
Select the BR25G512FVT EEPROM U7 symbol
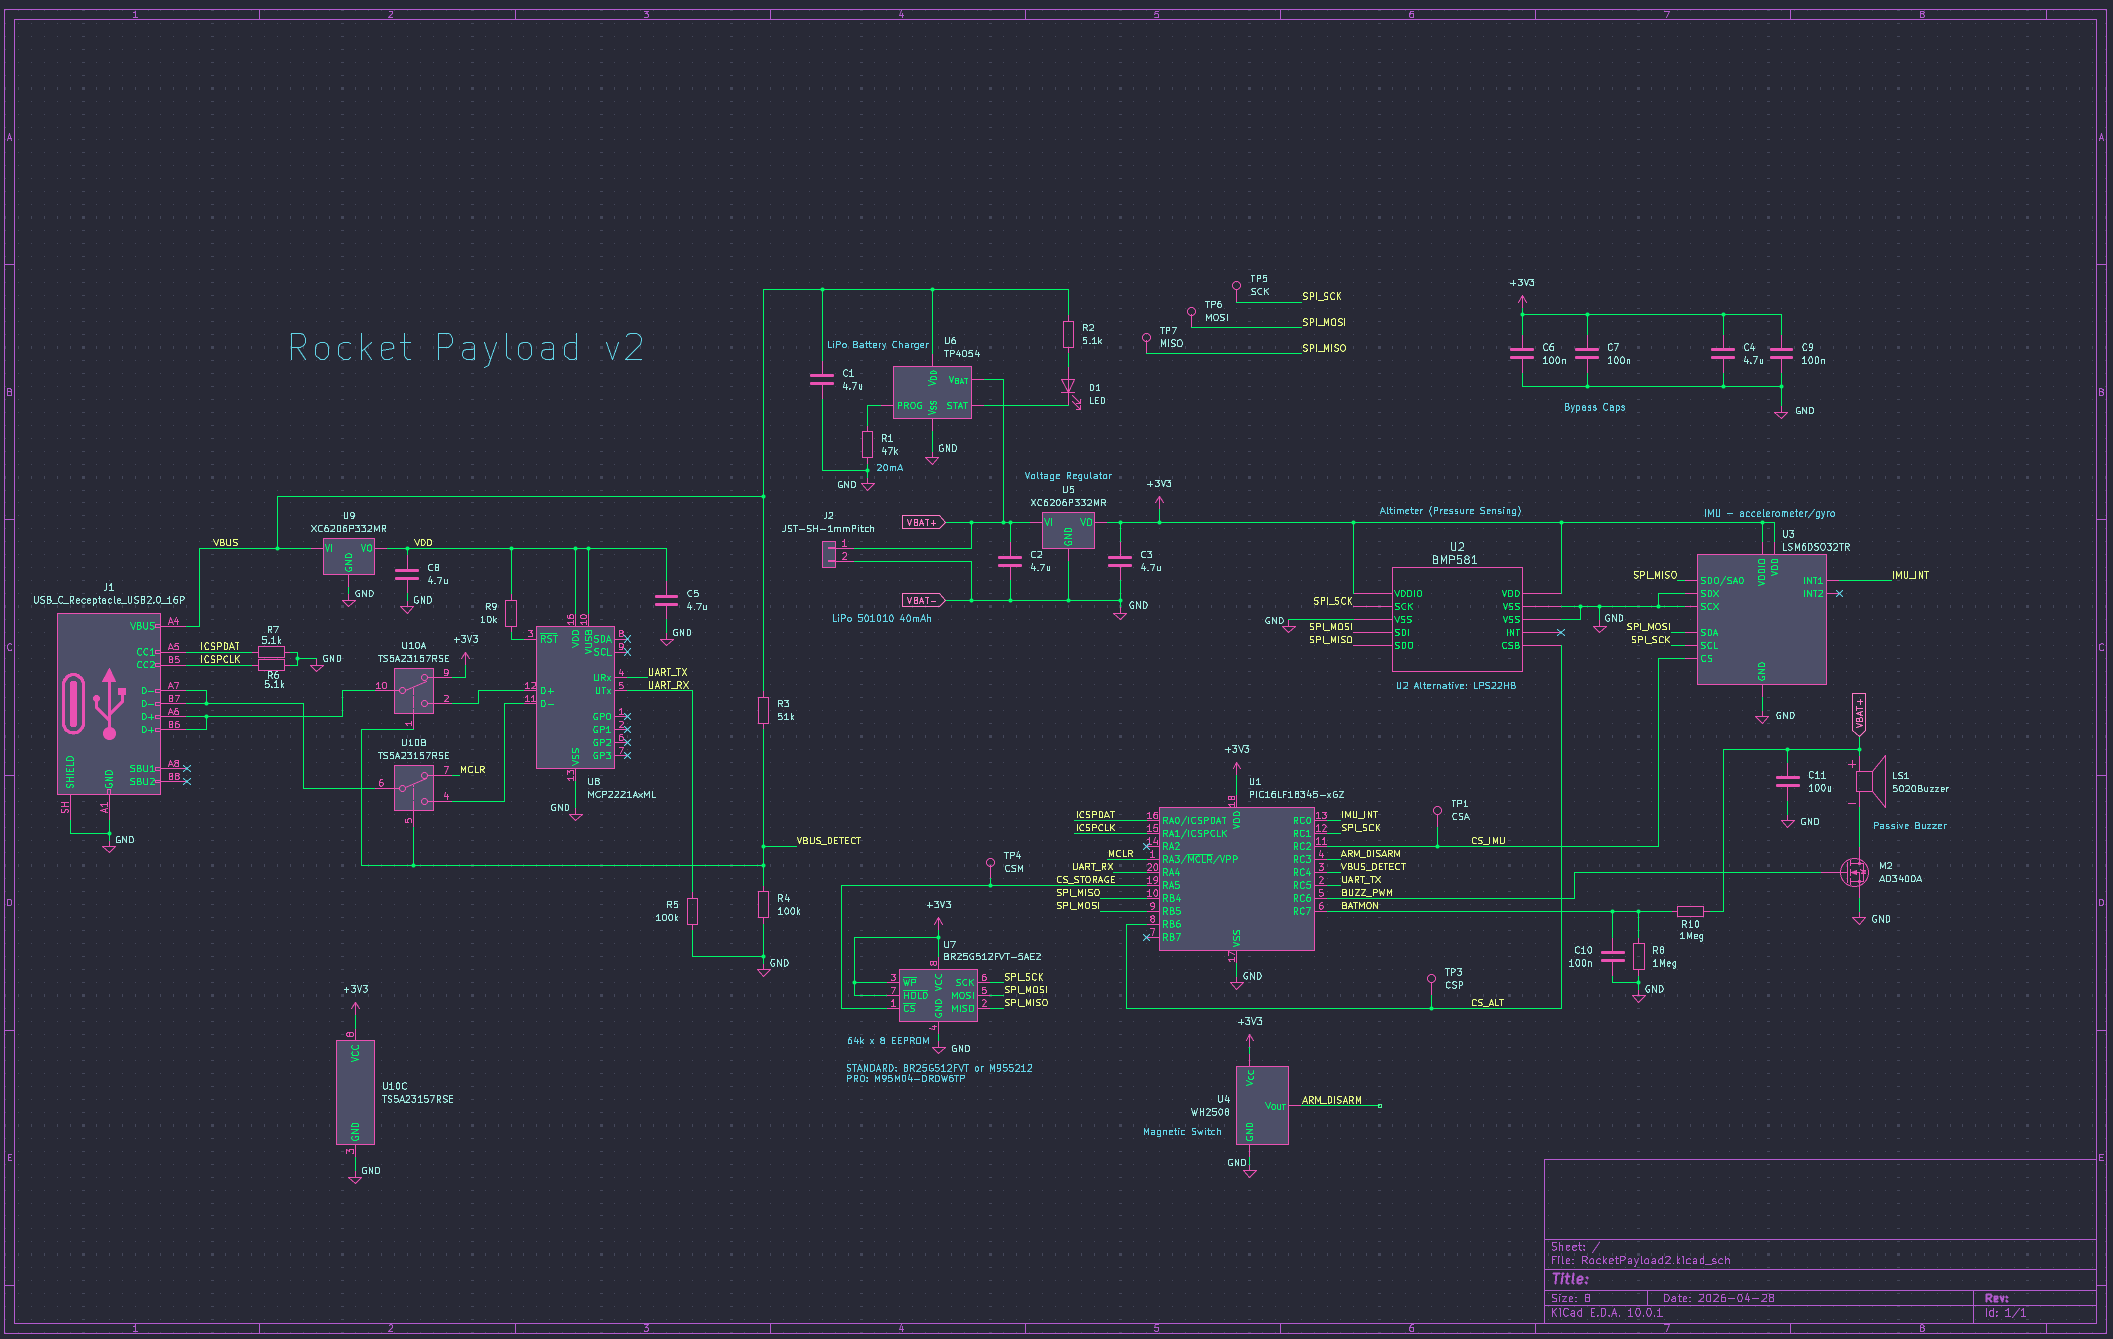(938, 995)
